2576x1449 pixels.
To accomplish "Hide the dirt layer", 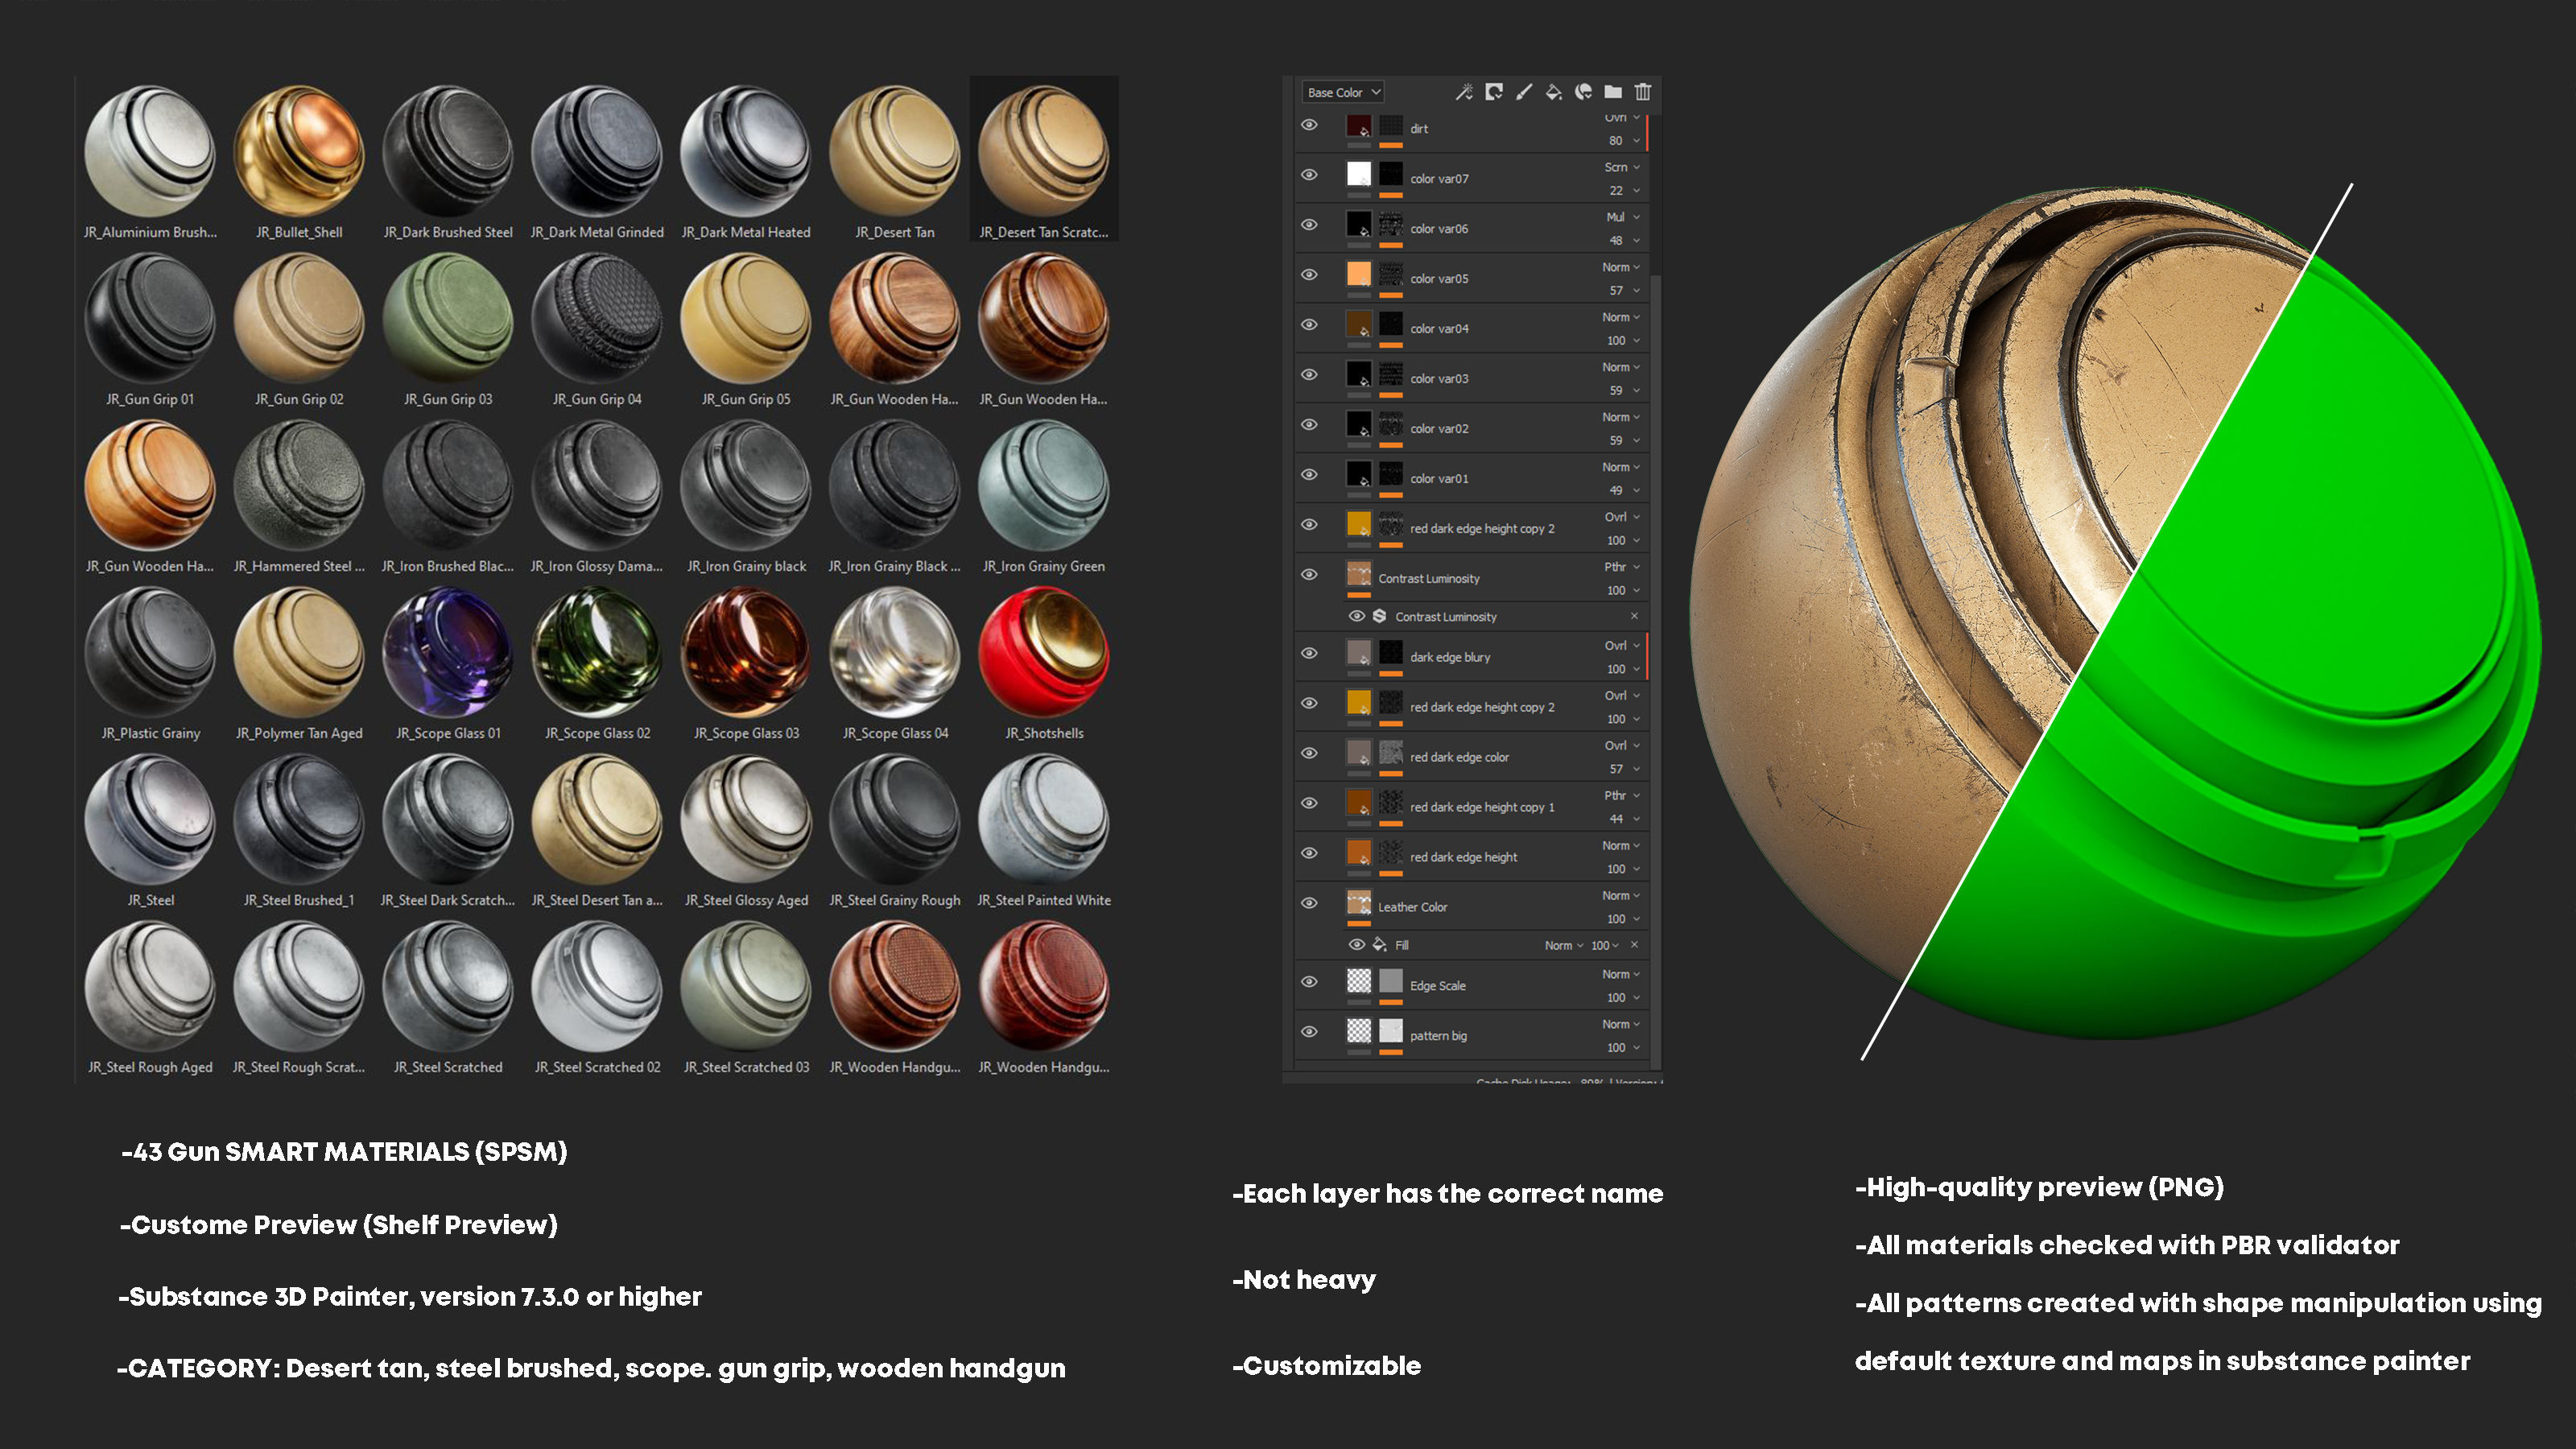I will [1309, 125].
